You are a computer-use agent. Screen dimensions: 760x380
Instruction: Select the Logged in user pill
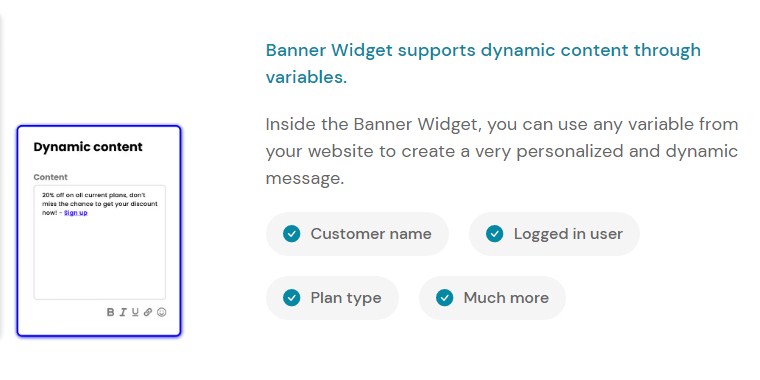(x=554, y=234)
